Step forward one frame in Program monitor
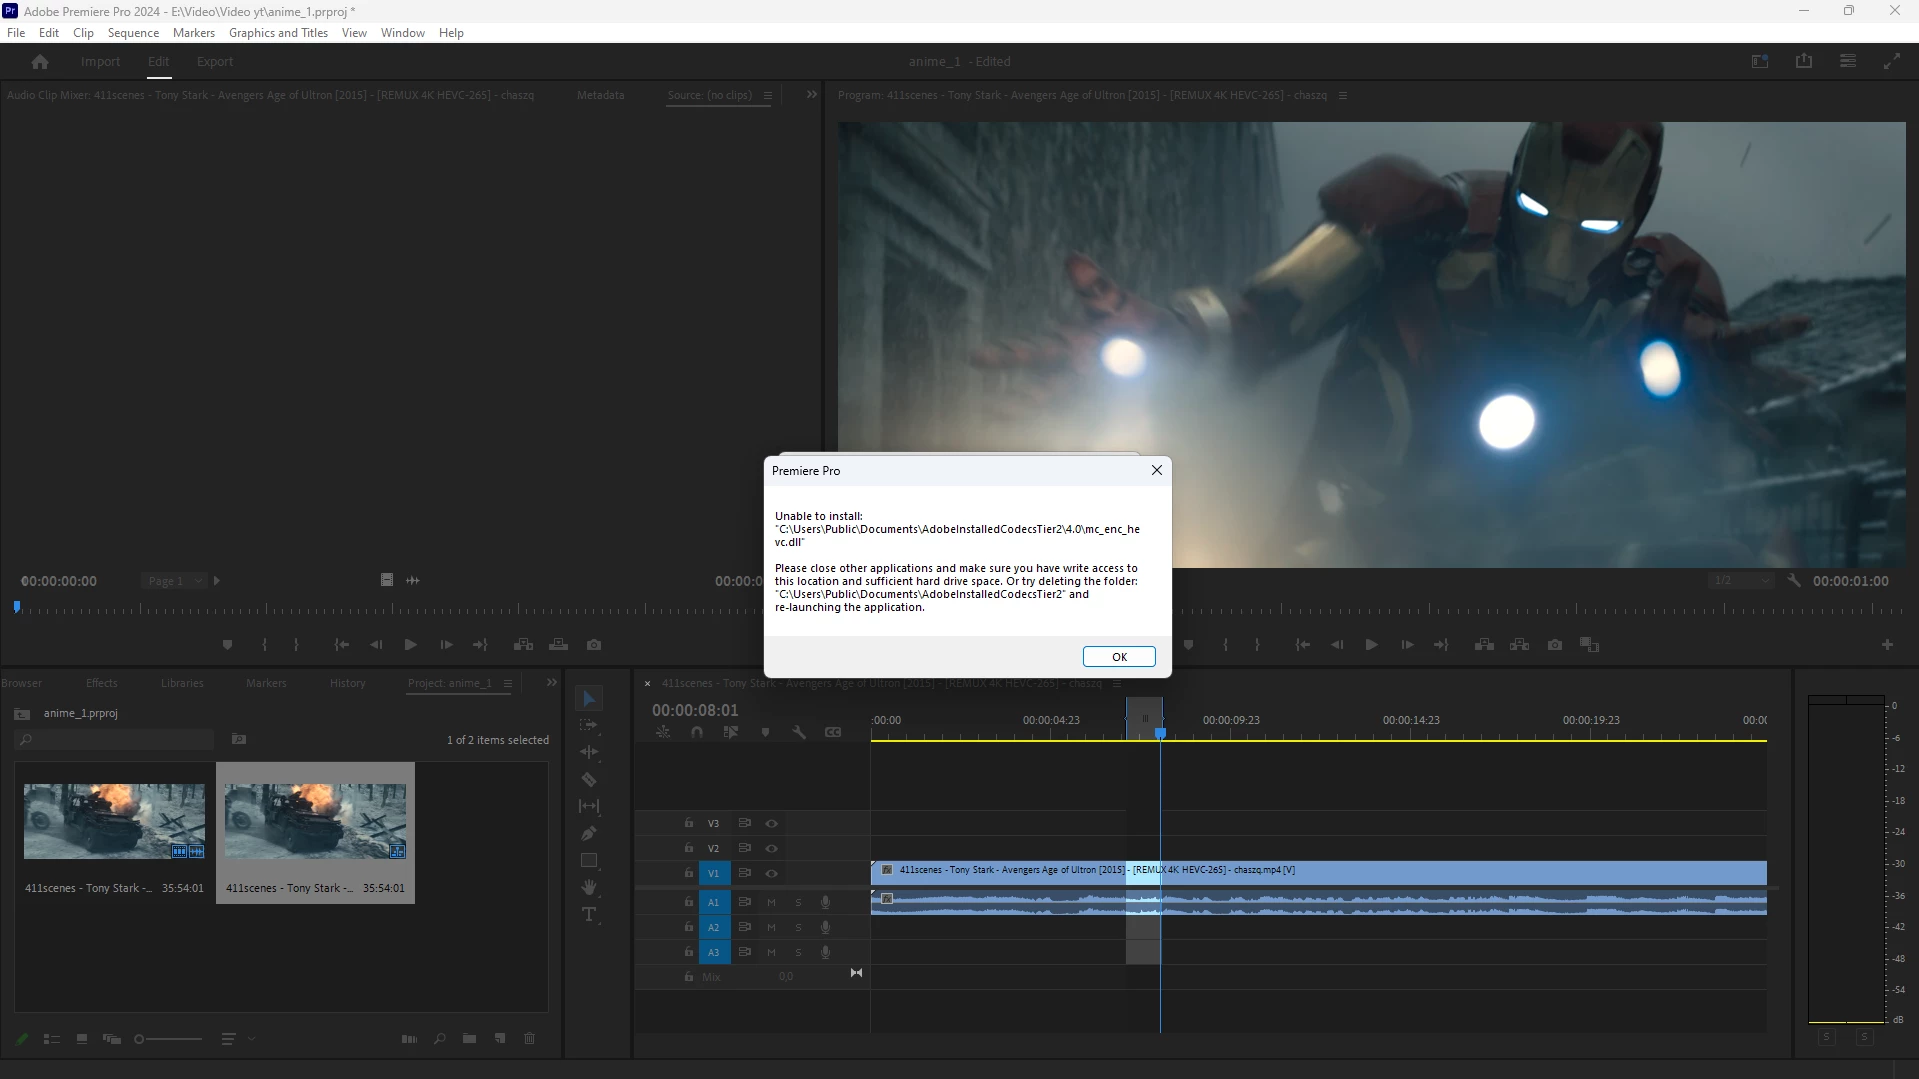The image size is (1919, 1079). click(x=1407, y=645)
